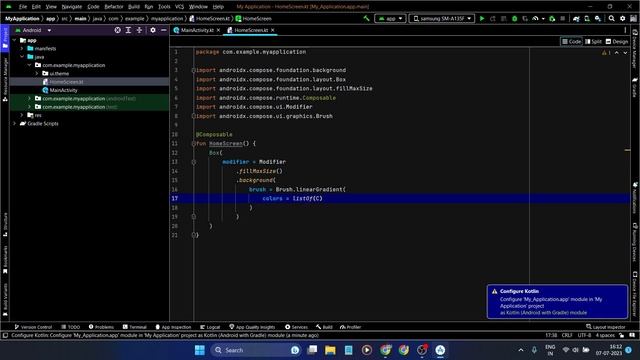Open the Logcat tool window
The image size is (640, 360).
[x=210, y=327]
